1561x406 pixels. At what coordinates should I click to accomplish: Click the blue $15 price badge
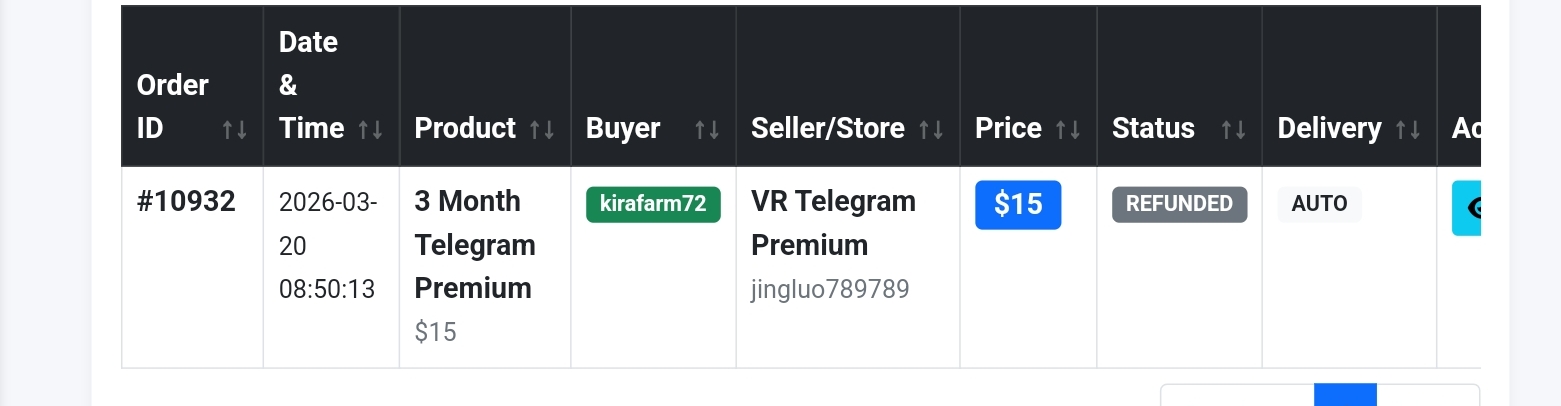click(x=1018, y=204)
